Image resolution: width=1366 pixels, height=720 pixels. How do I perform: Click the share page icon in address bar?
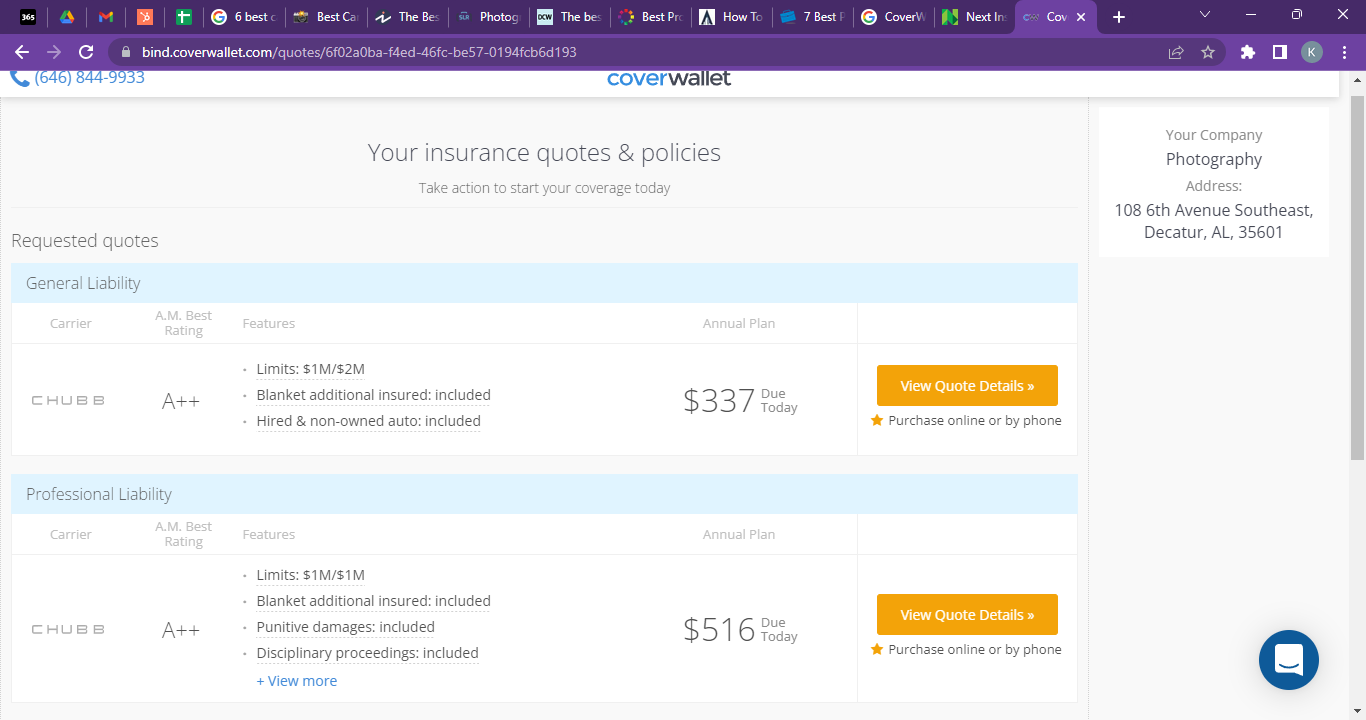pyautogui.click(x=1176, y=52)
